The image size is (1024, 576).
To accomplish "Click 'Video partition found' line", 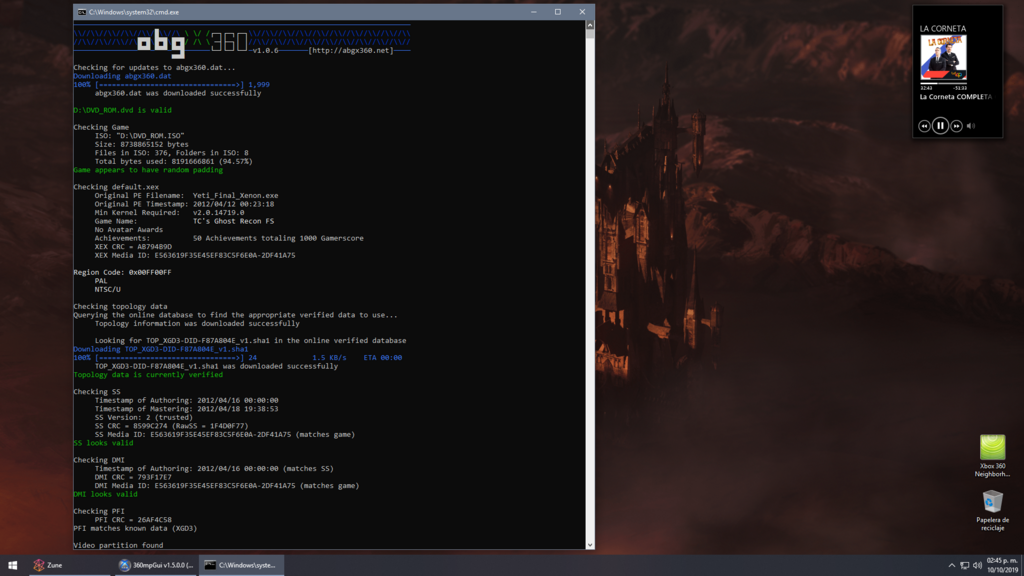I will point(118,545).
